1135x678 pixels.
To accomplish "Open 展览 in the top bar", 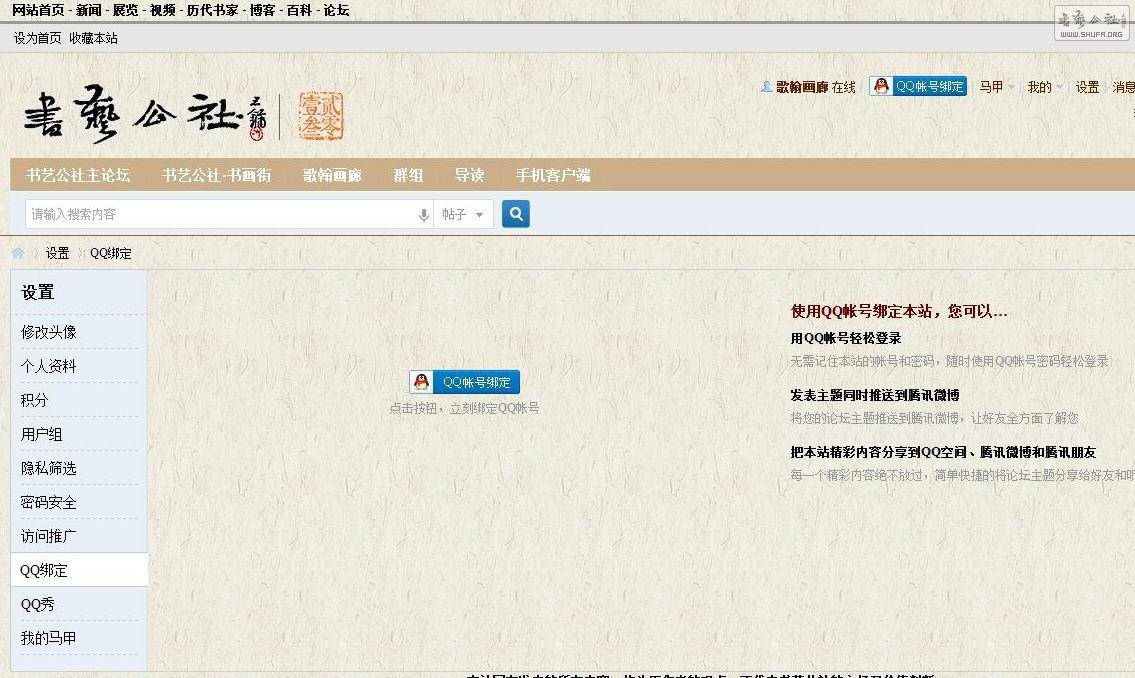I will point(125,10).
